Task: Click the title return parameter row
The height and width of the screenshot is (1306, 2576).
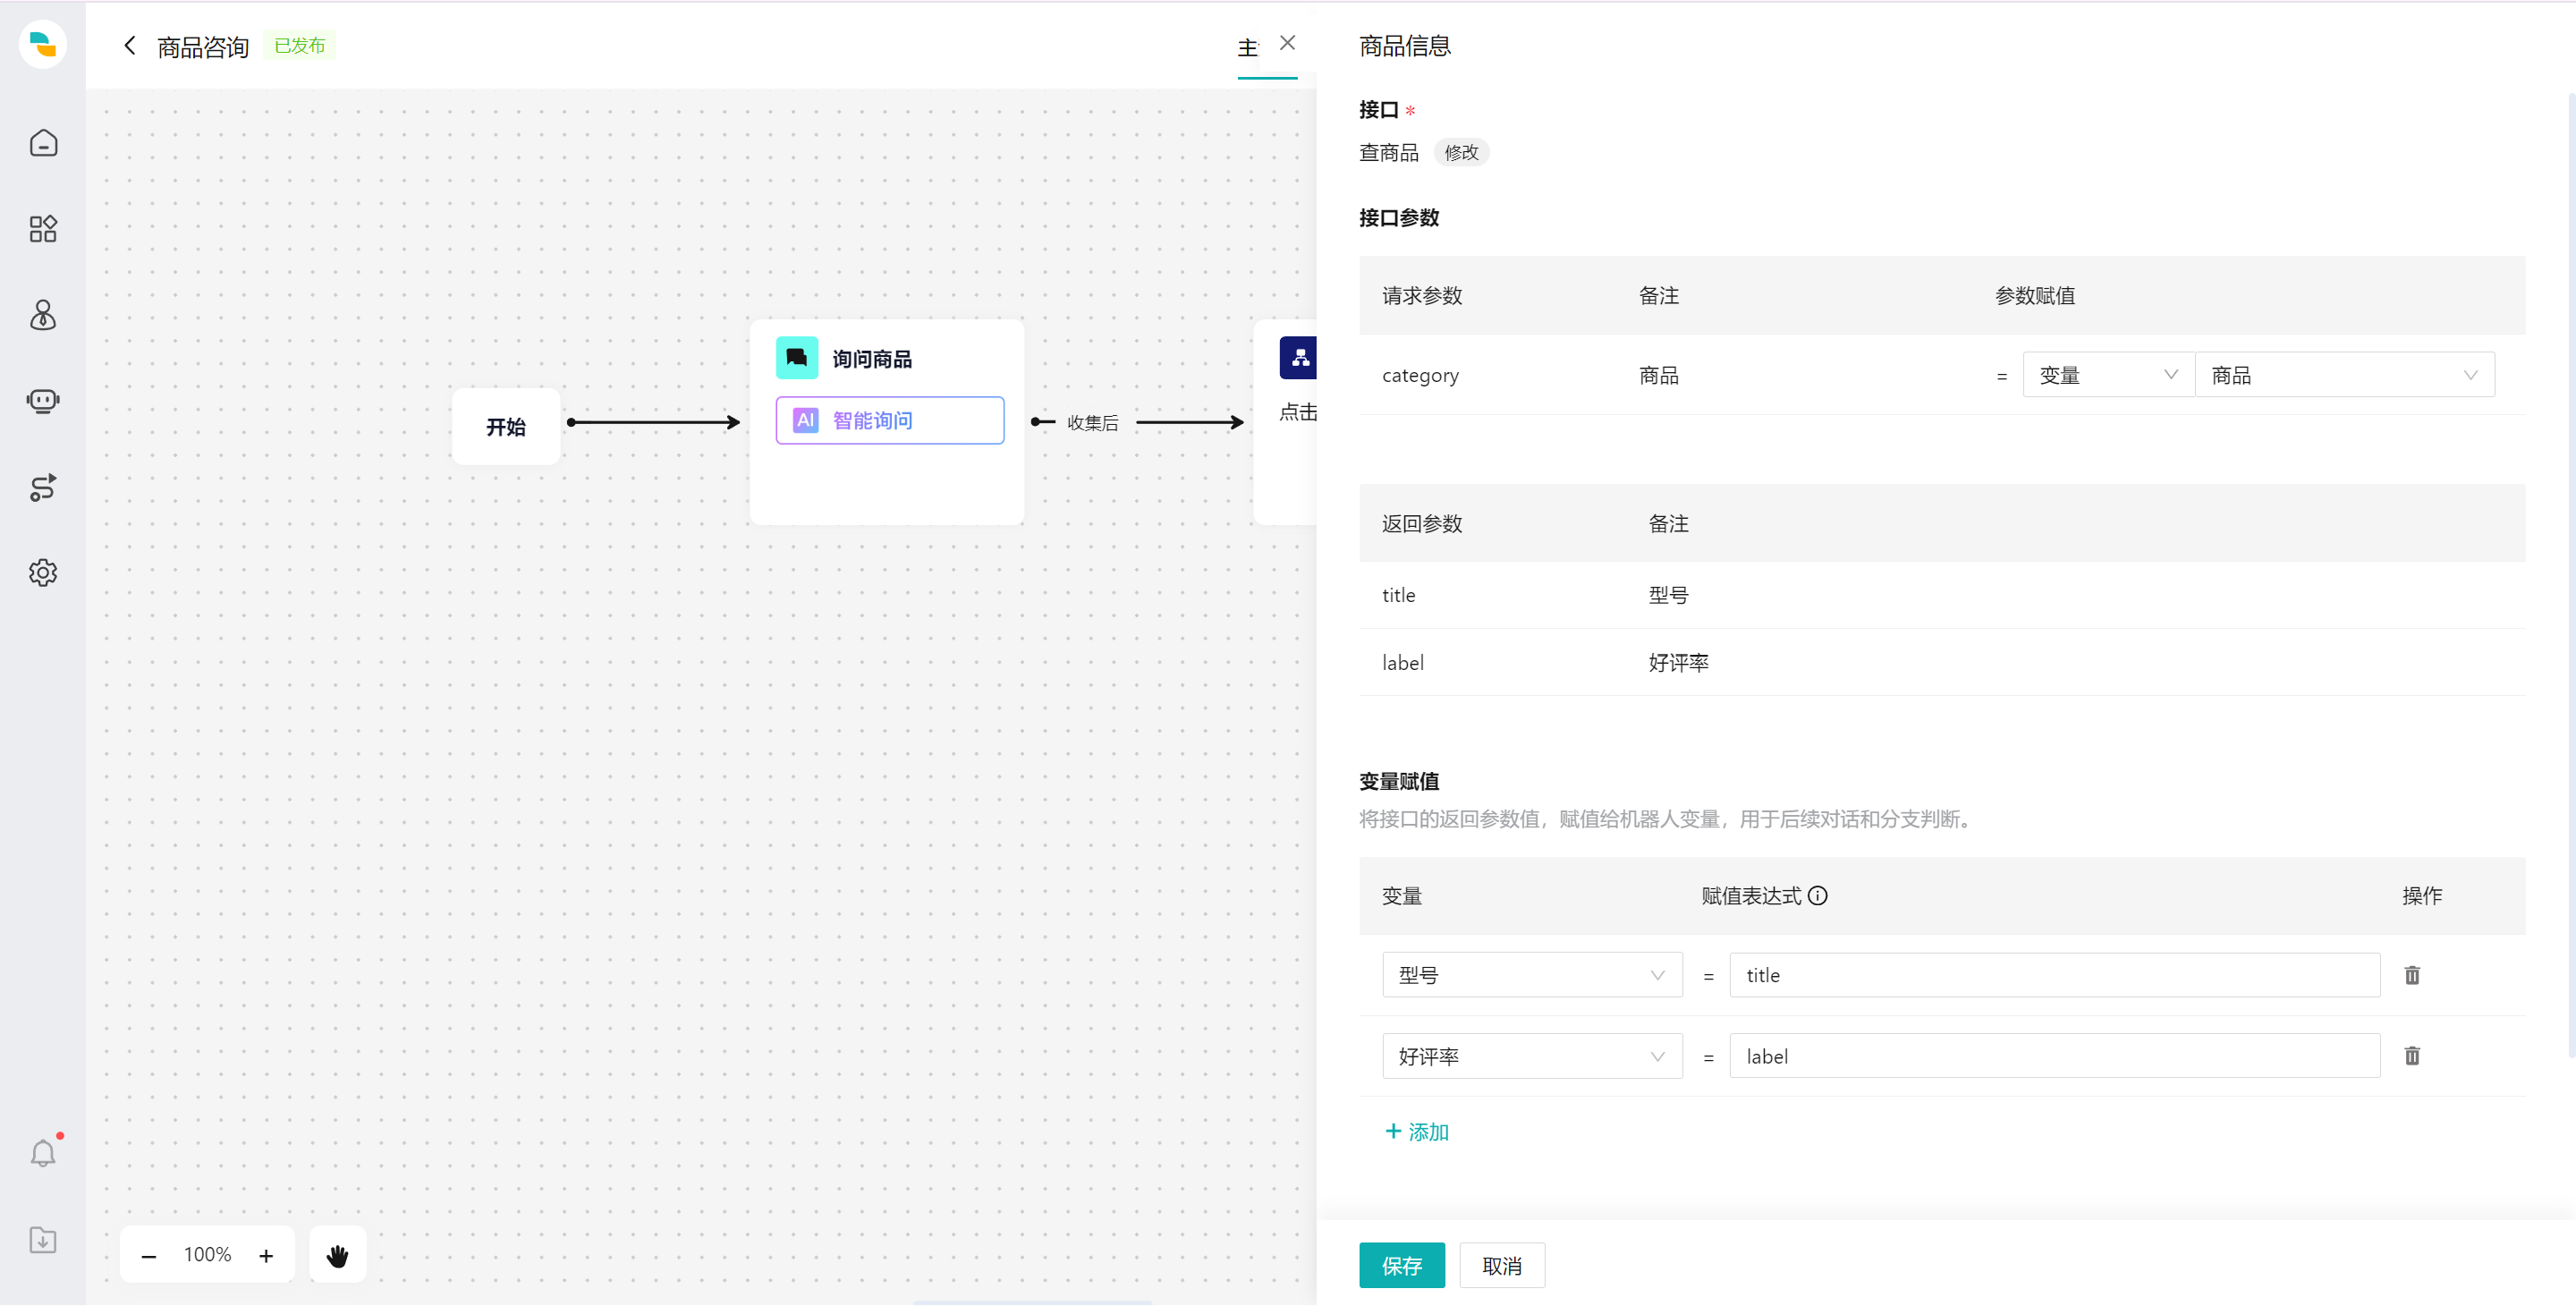Action: [x=1942, y=595]
